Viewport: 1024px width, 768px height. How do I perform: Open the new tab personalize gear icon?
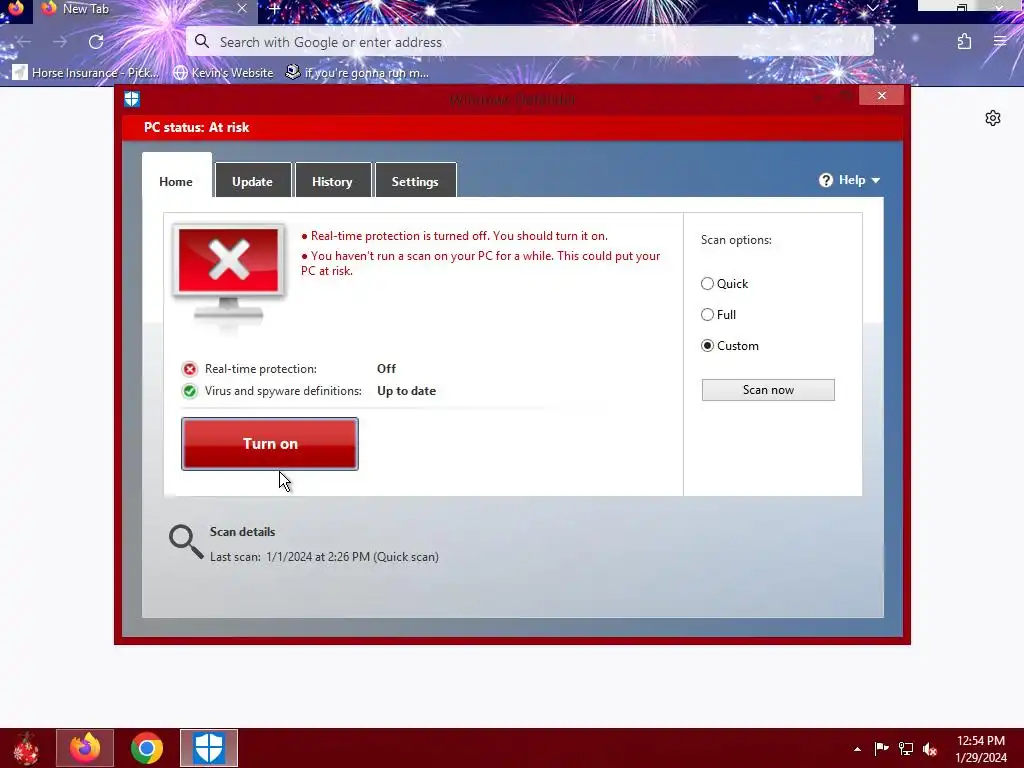(x=993, y=118)
